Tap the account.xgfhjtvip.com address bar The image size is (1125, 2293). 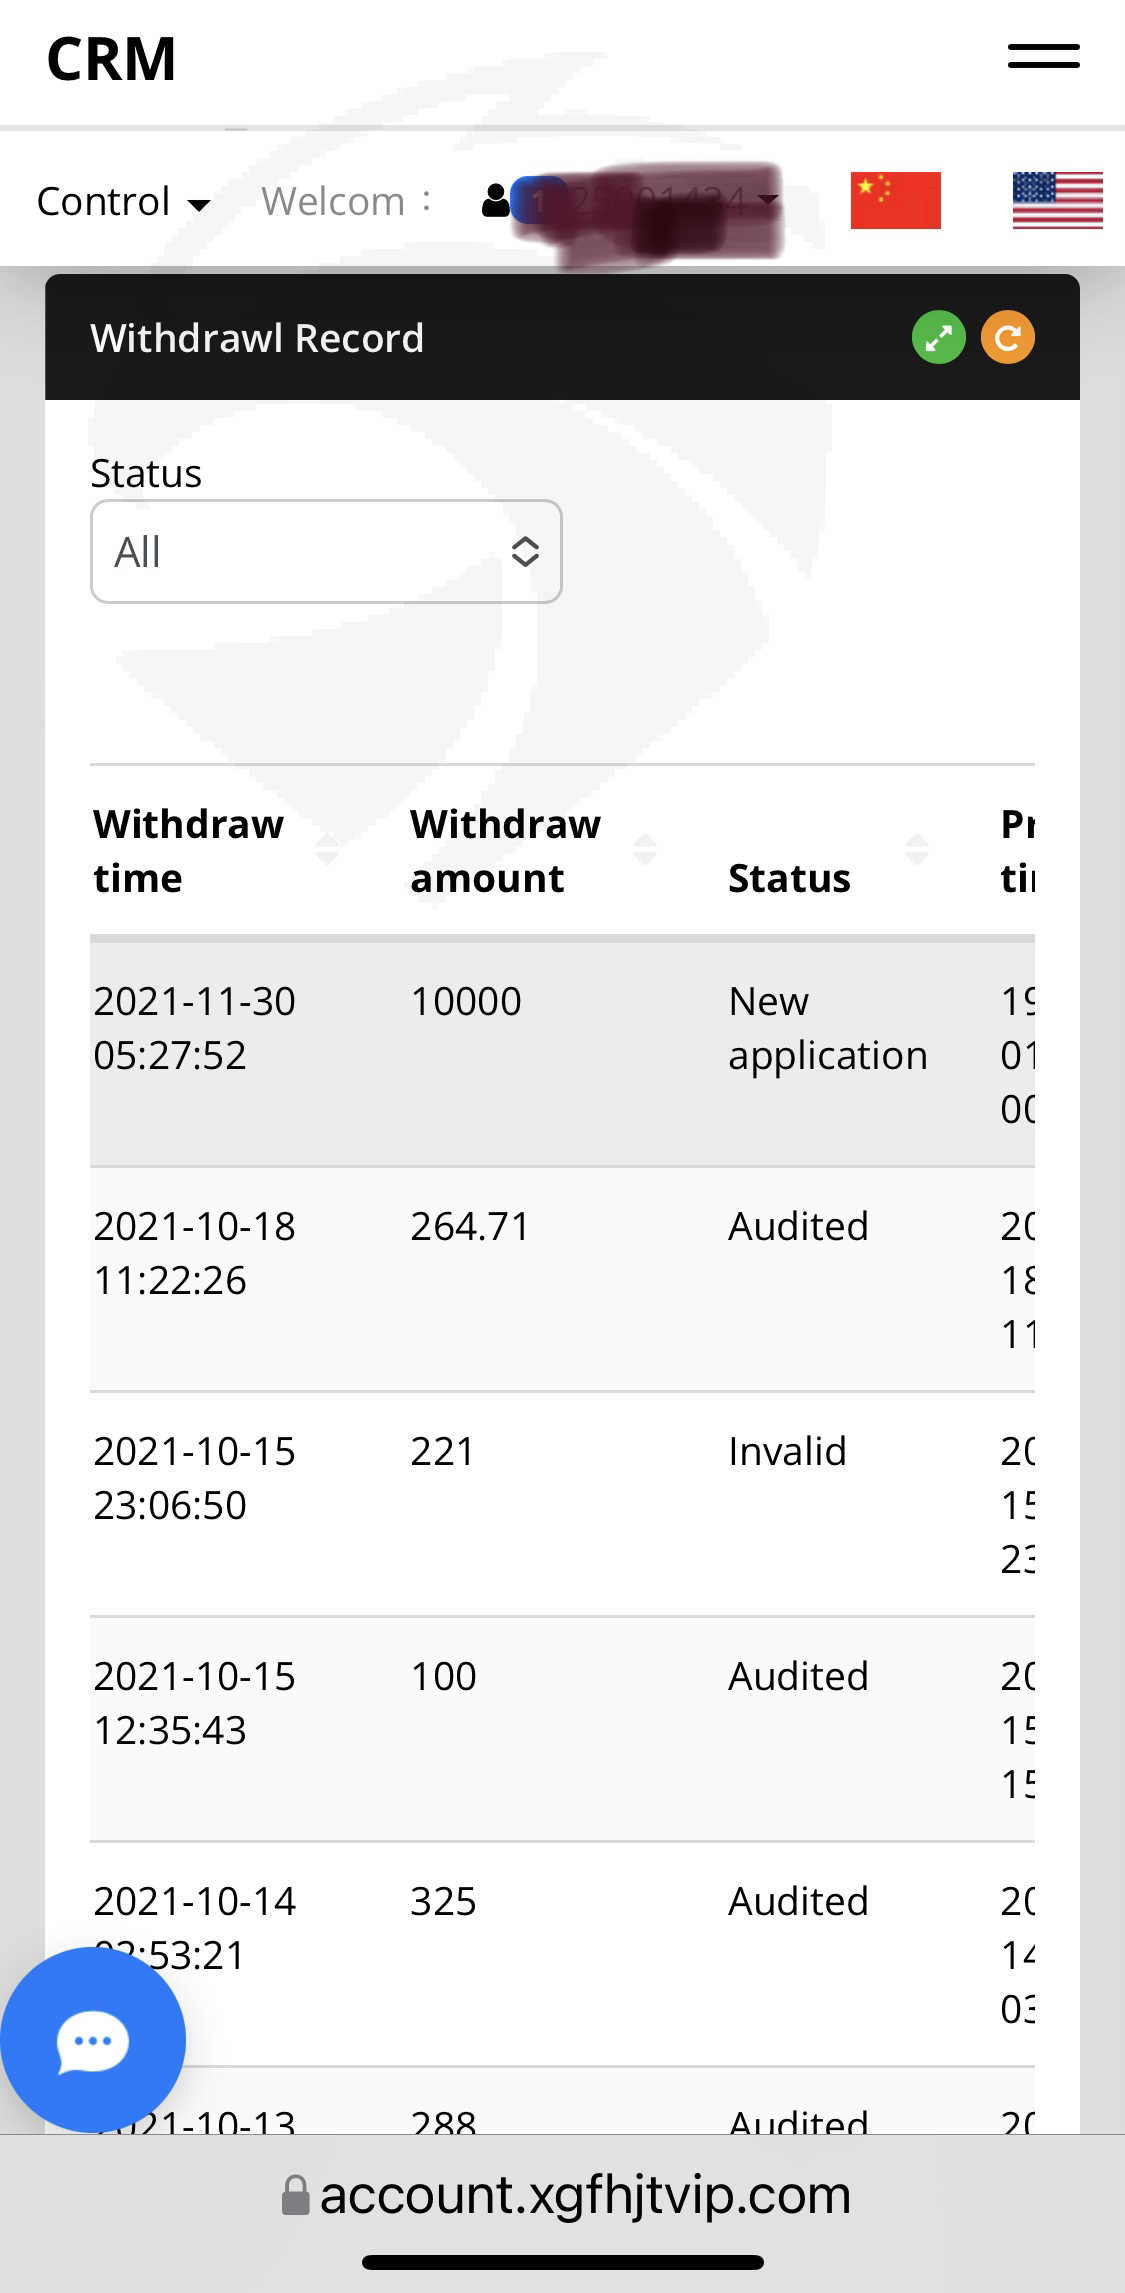pos(585,2195)
